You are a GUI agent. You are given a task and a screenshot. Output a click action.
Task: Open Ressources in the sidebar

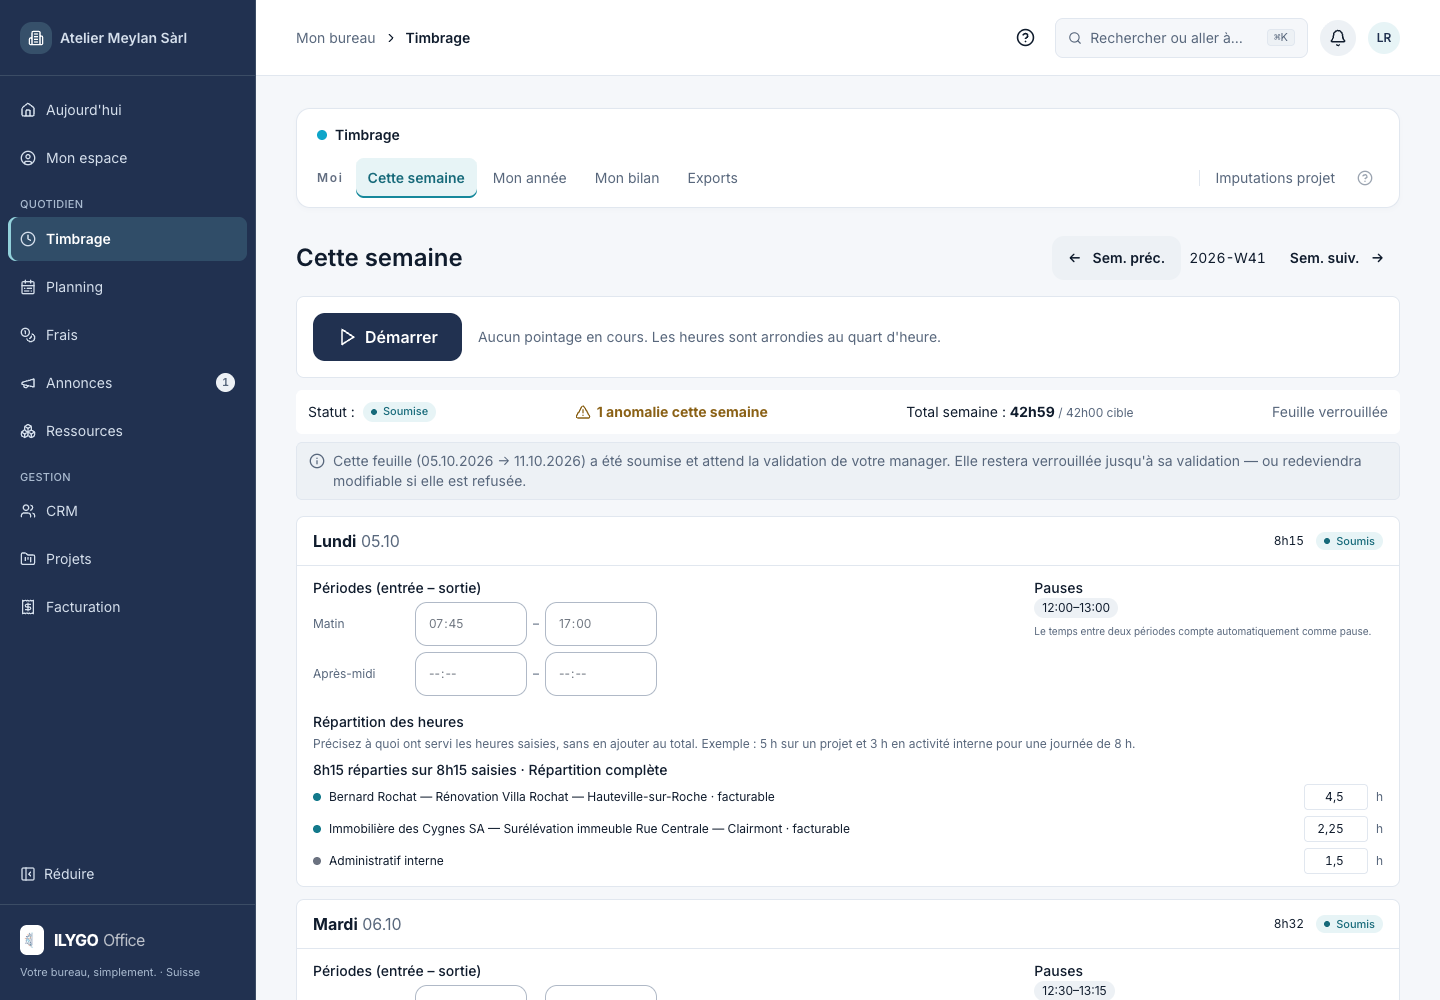click(128, 431)
